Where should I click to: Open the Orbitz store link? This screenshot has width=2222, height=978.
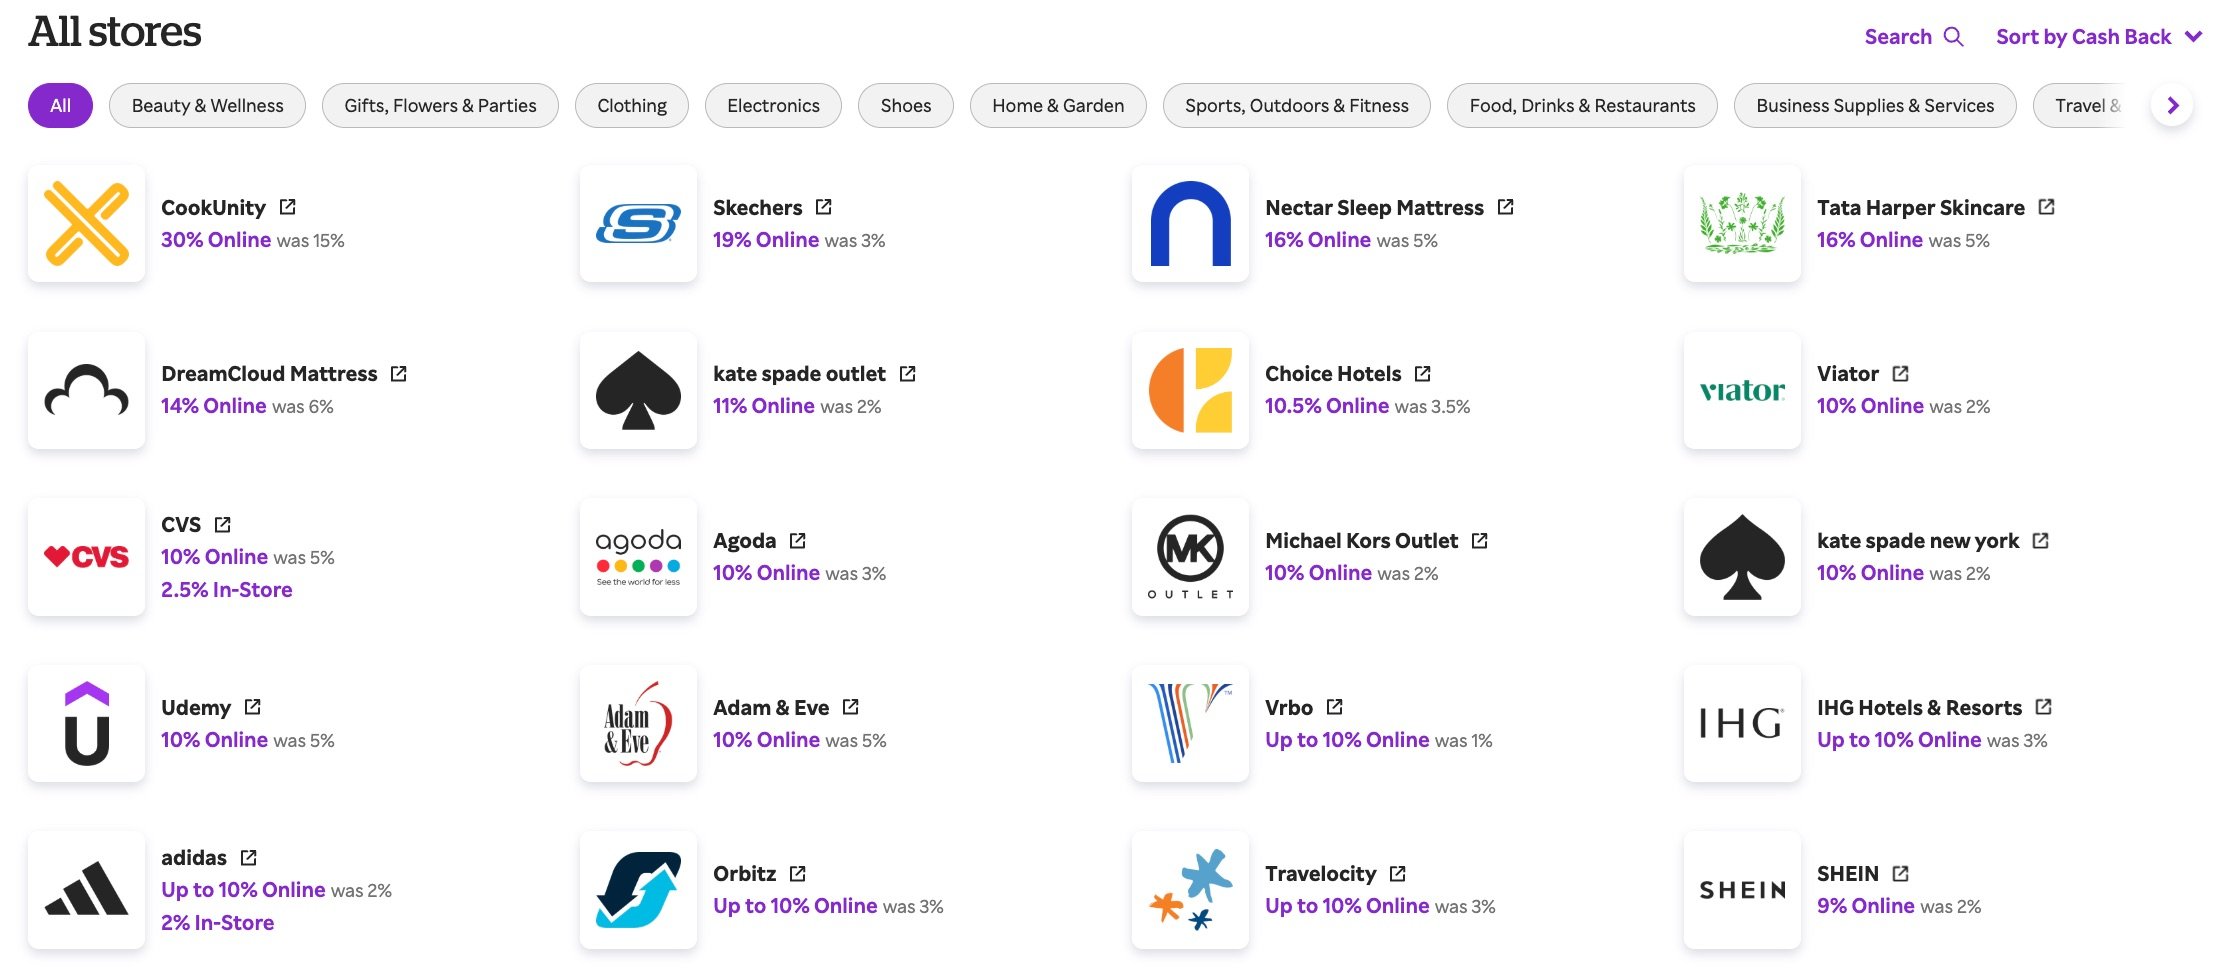click(744, 873)
